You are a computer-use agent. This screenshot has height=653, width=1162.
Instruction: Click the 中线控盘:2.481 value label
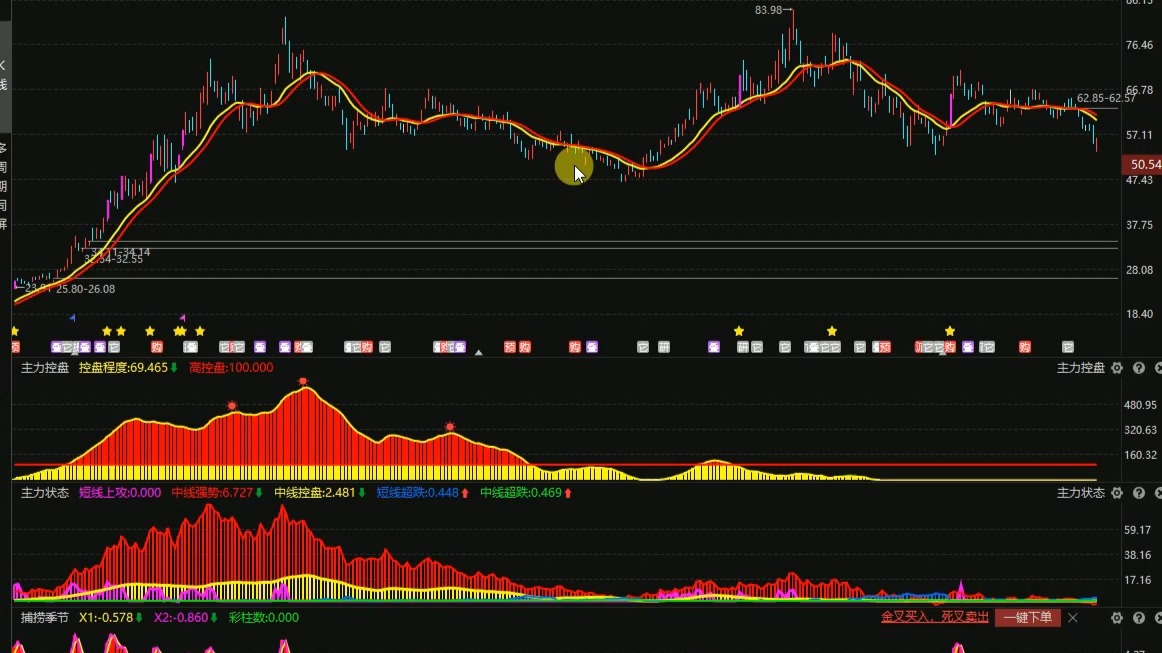[315, 493]
